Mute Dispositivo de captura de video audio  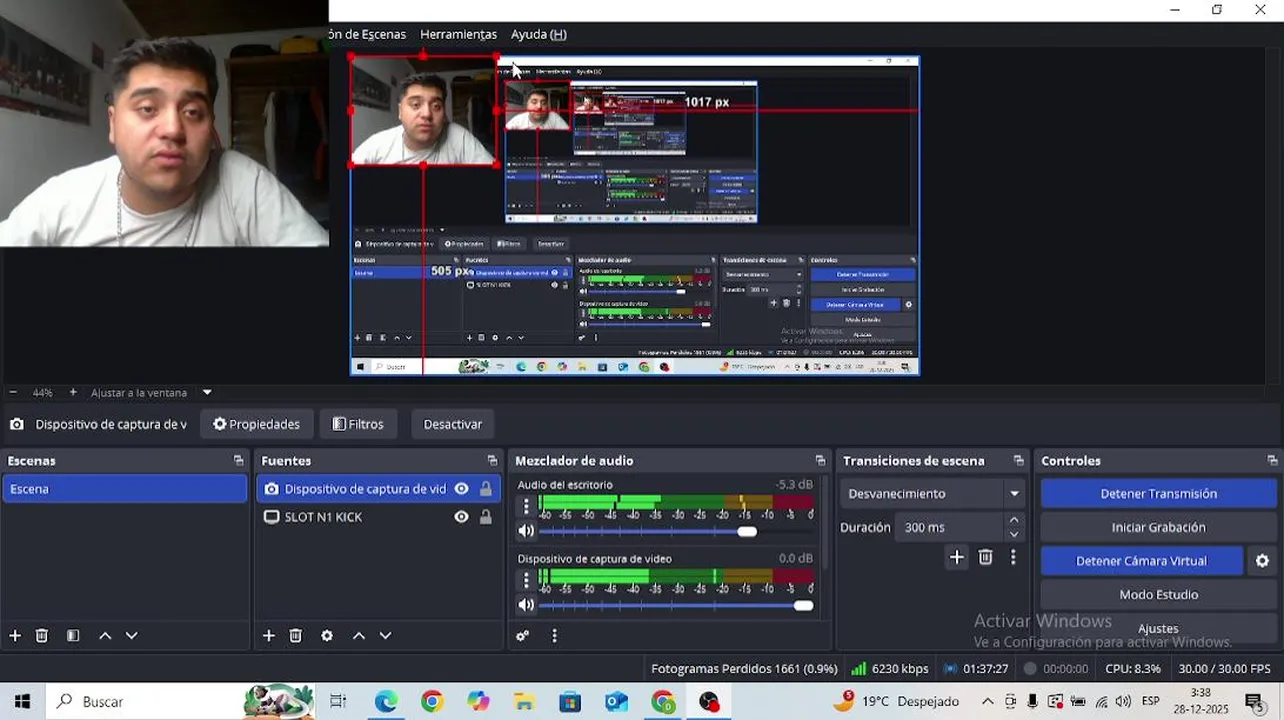coord(526,605)
